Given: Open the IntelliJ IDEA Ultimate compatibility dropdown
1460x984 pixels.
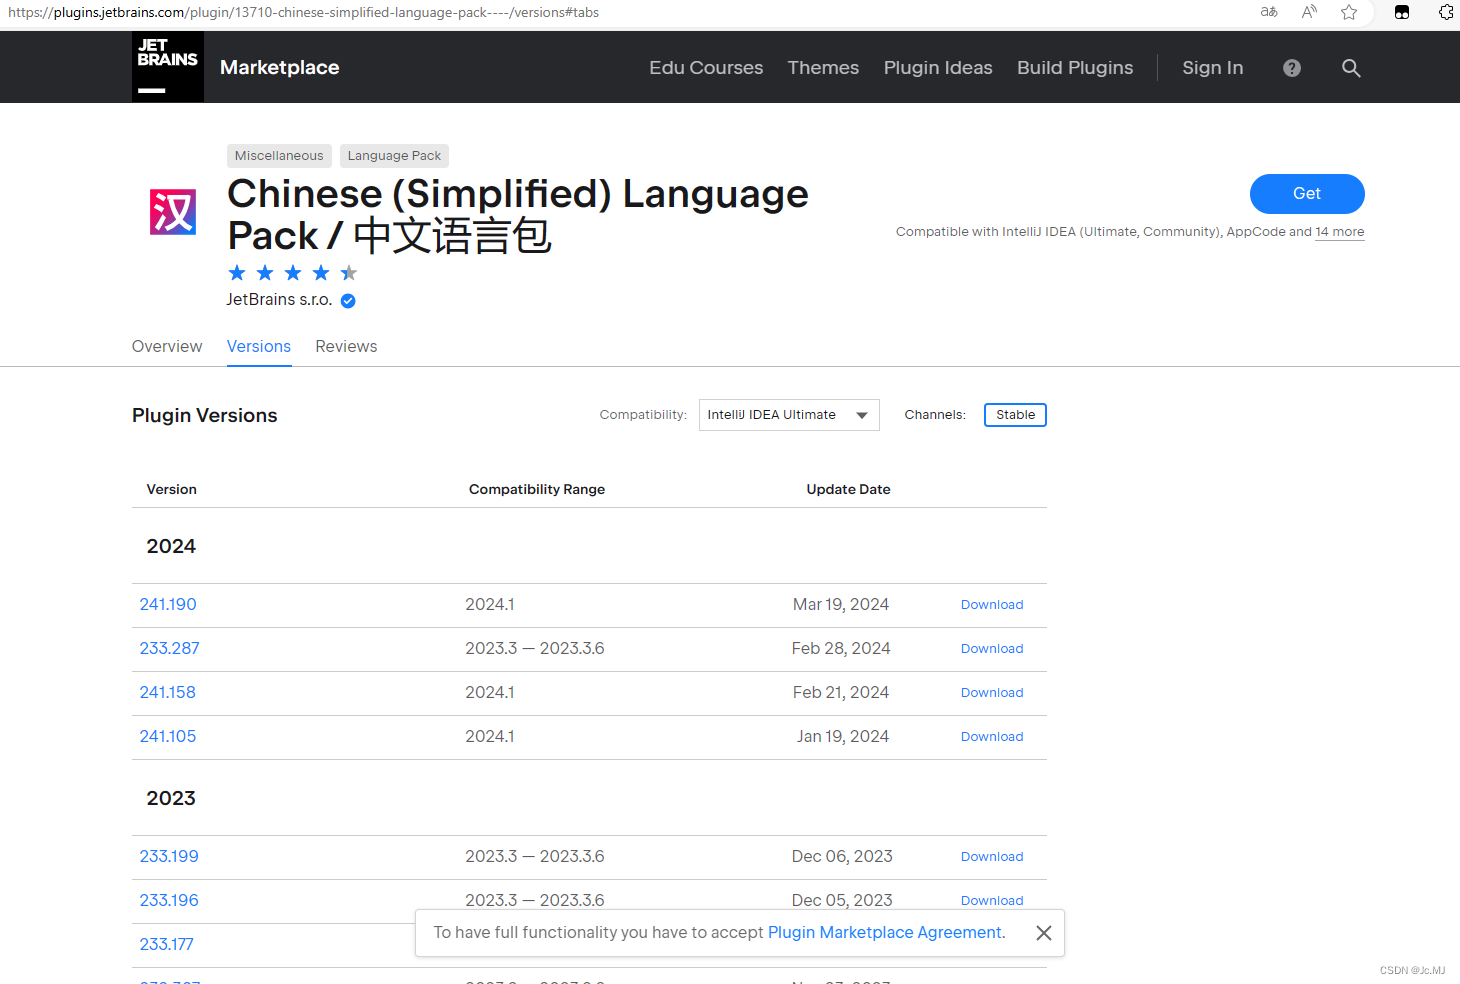Looking at the screenshot, I should (x=789, y=415).
